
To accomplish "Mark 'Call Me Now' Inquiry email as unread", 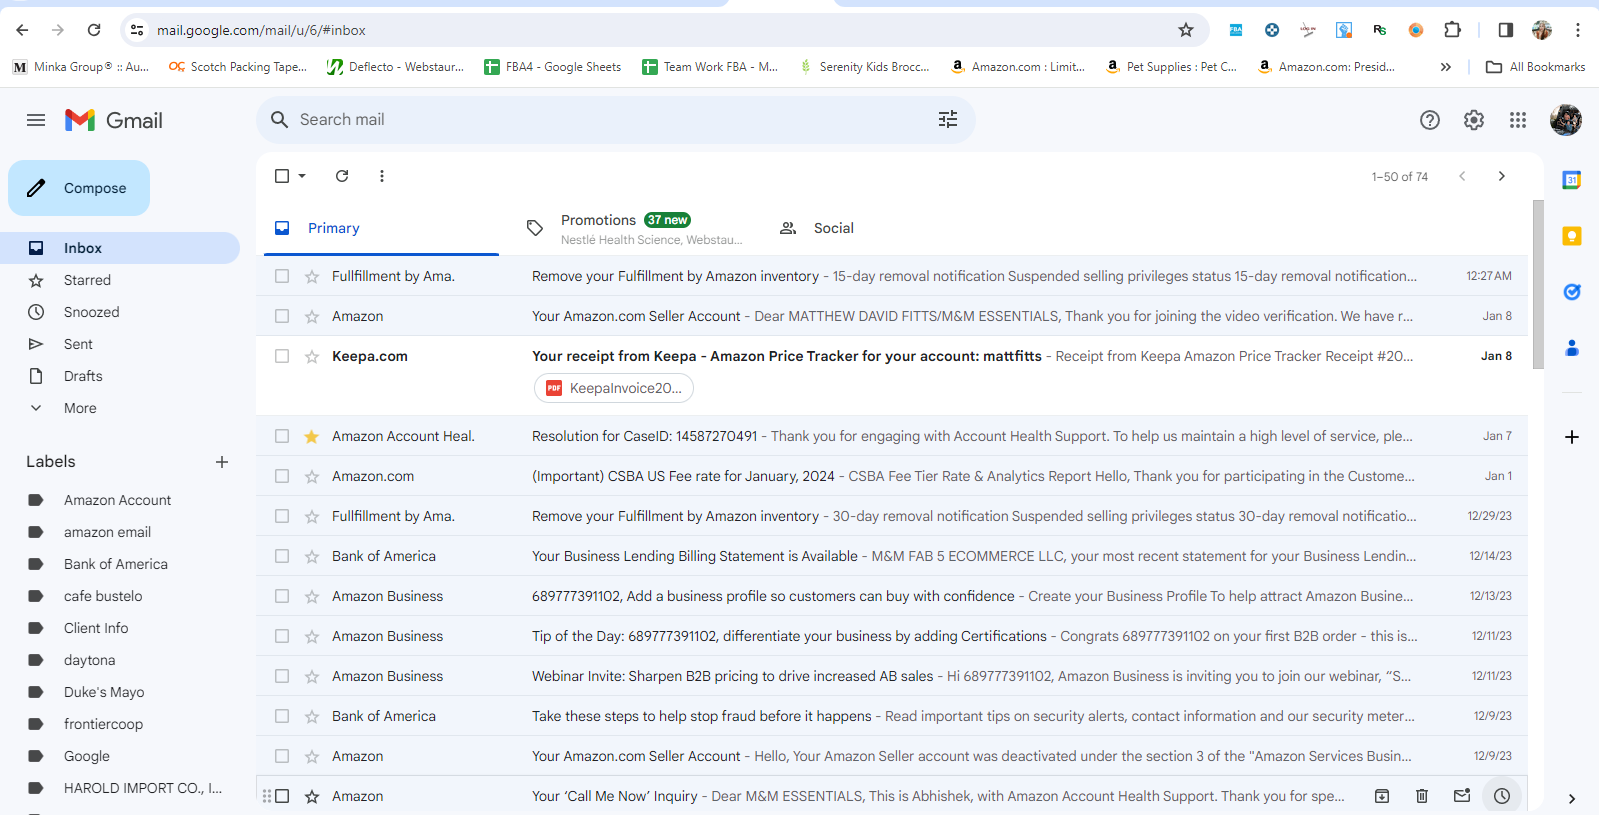I will coord(1462,796).
